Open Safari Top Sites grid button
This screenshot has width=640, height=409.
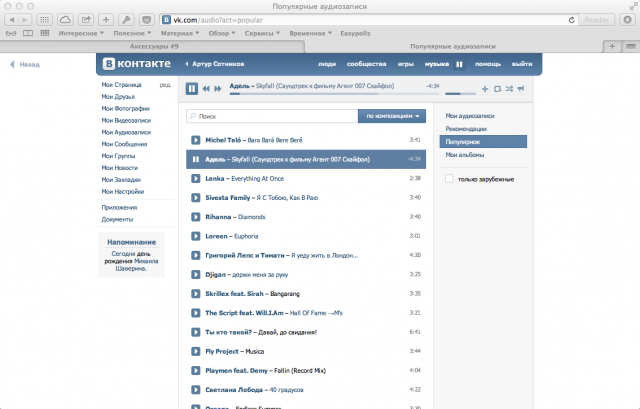pyautogui.click(x=44, y=20)
